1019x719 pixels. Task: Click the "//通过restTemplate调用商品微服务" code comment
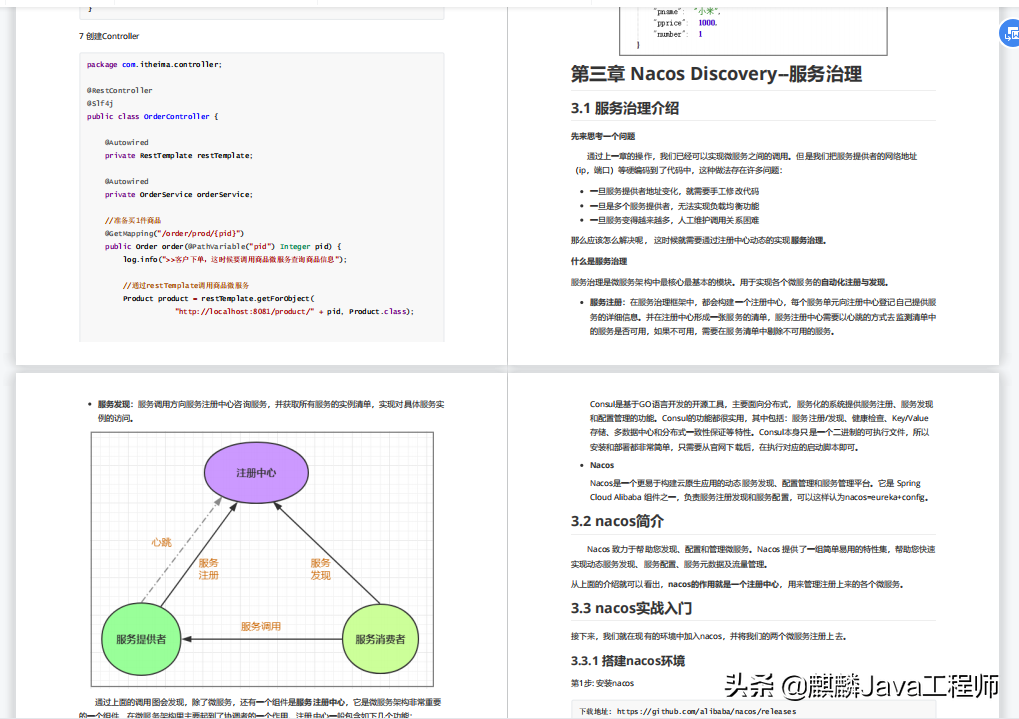point(186,285)
